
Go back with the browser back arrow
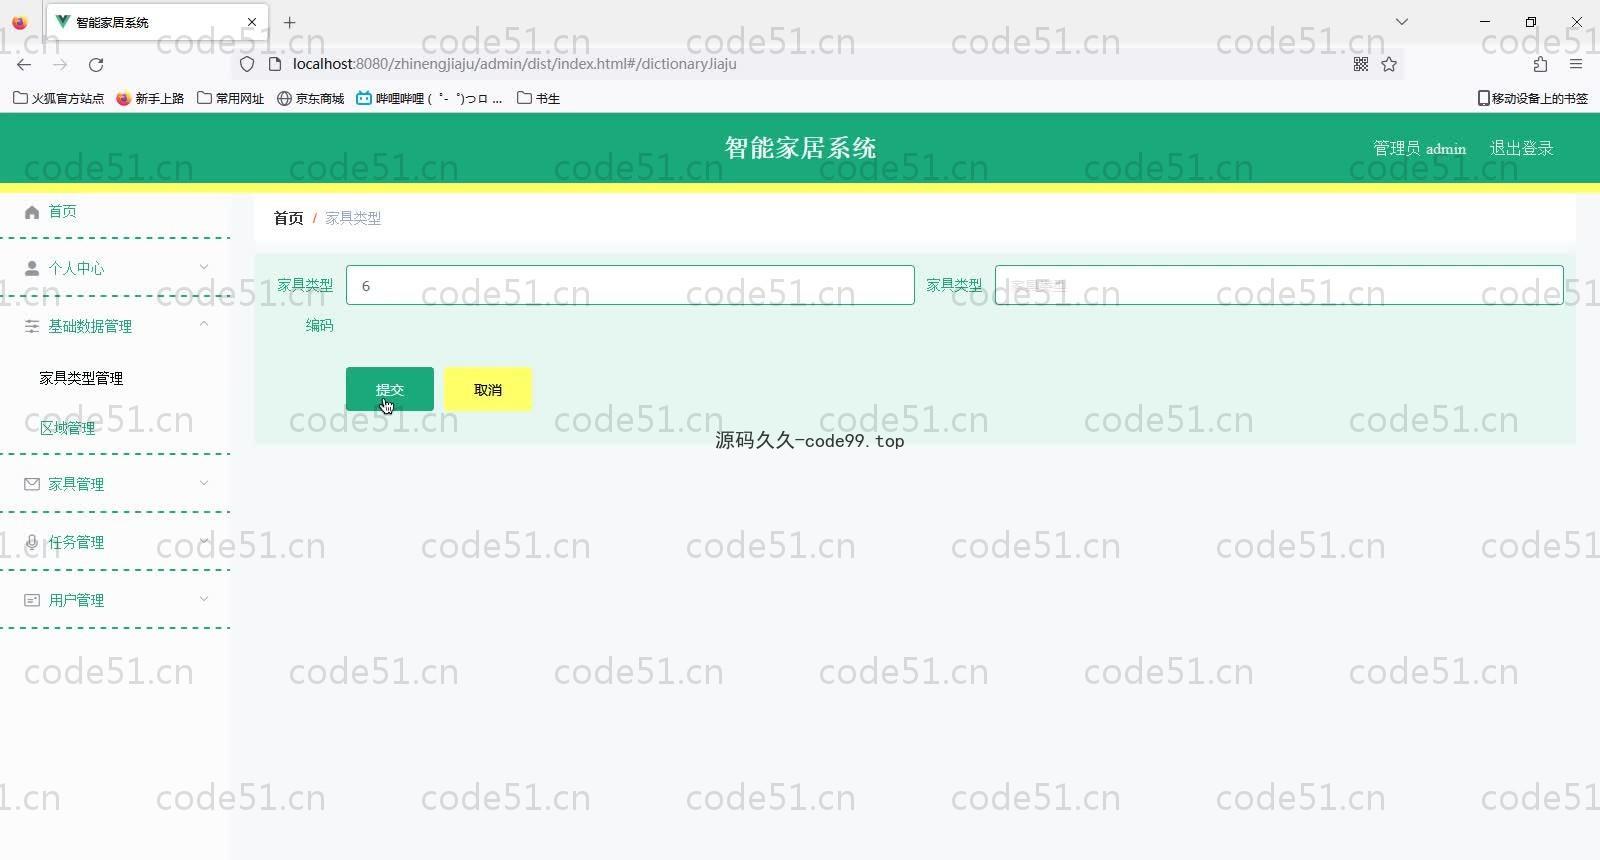pos(24,64)
